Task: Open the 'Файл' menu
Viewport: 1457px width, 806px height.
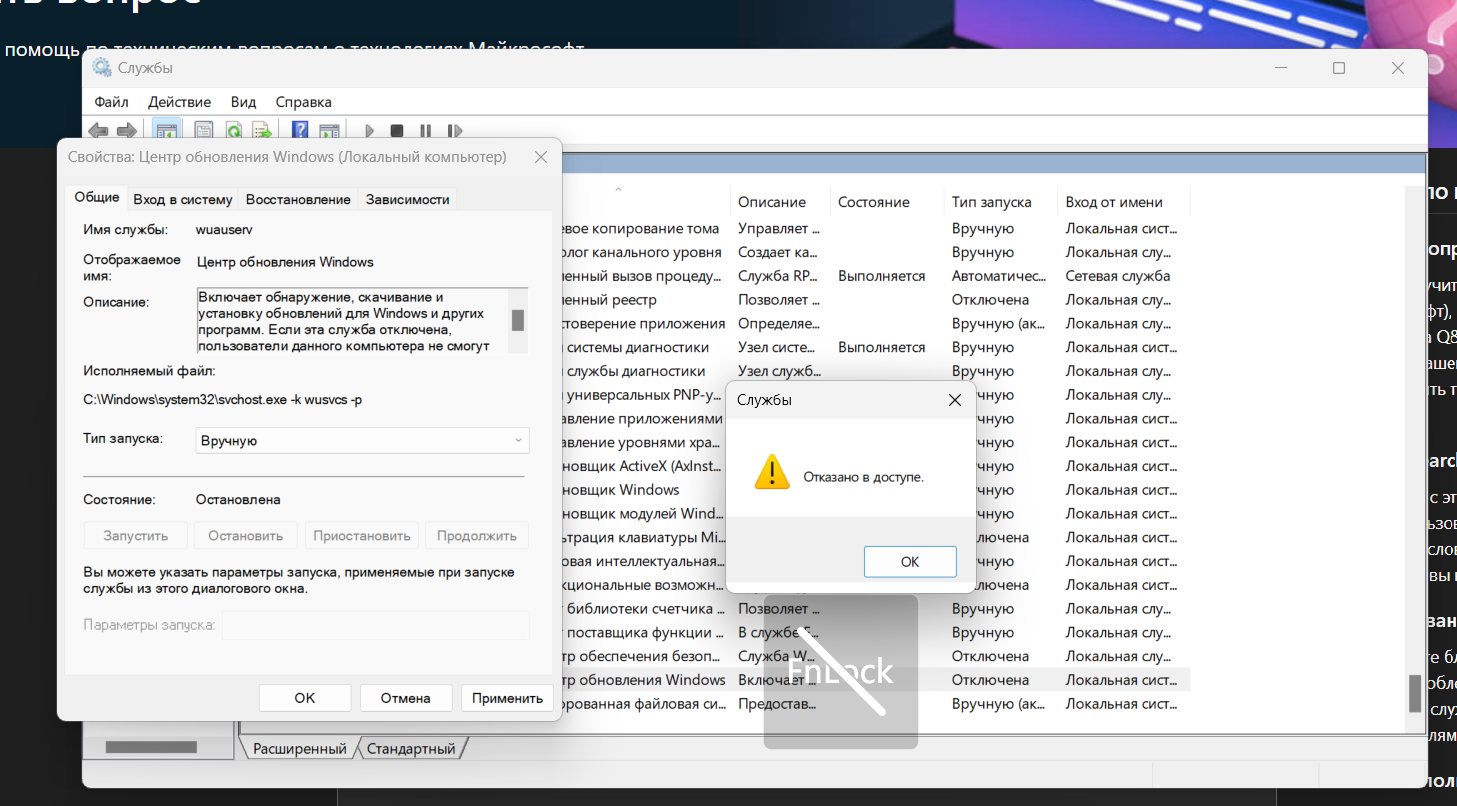Action: tap(112, 102)
